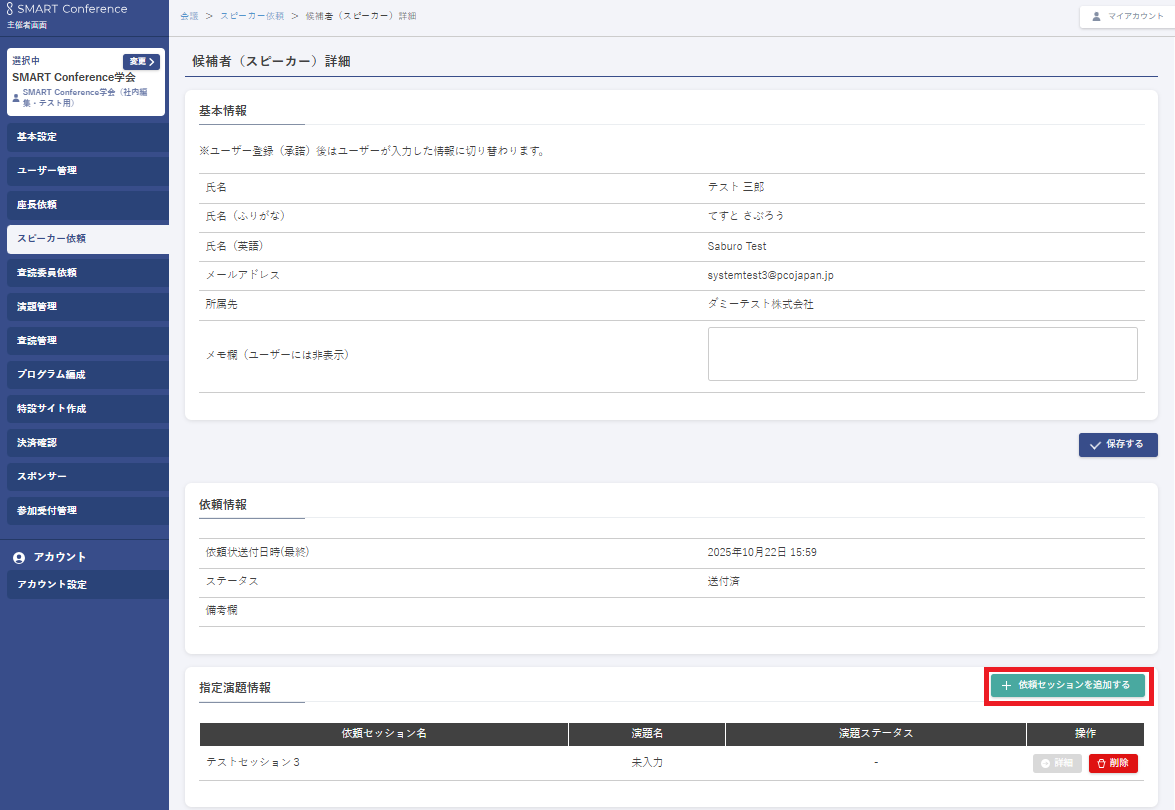Navigate to 演題管理 section
Viewport: 1175px width, 810px height.
coord(85,306)
